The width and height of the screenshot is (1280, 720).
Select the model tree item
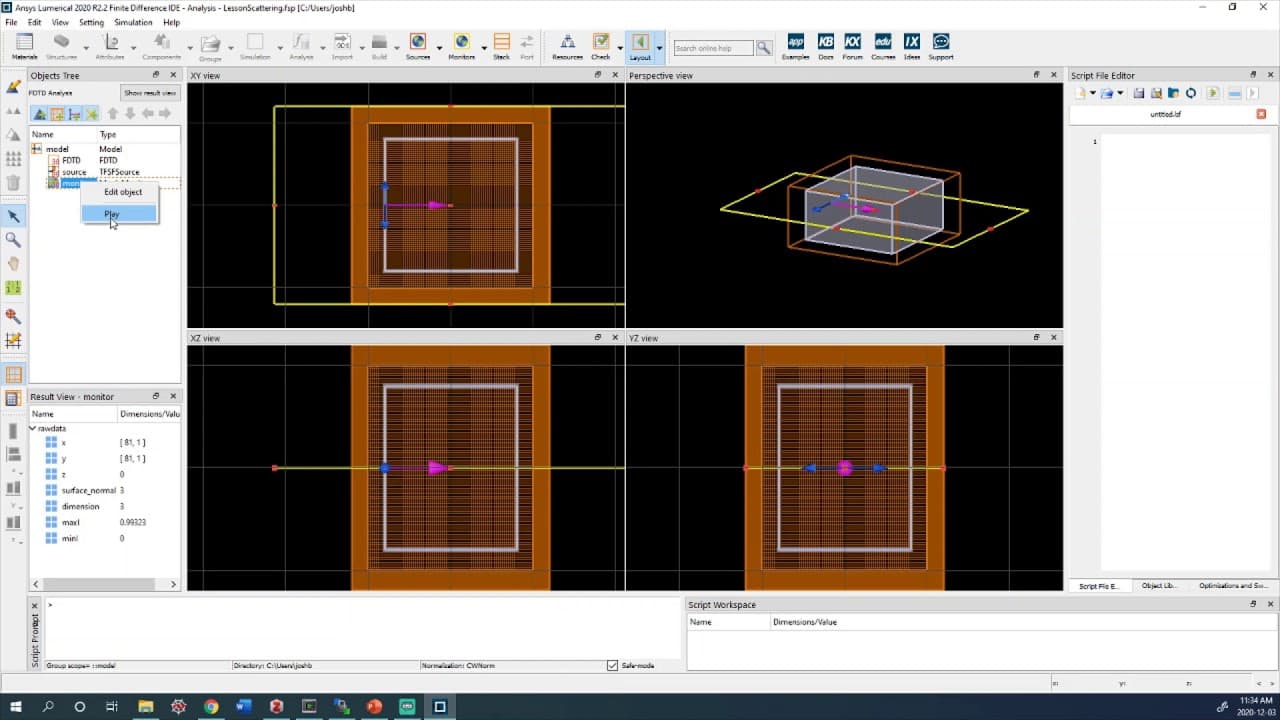coord(57,149)
